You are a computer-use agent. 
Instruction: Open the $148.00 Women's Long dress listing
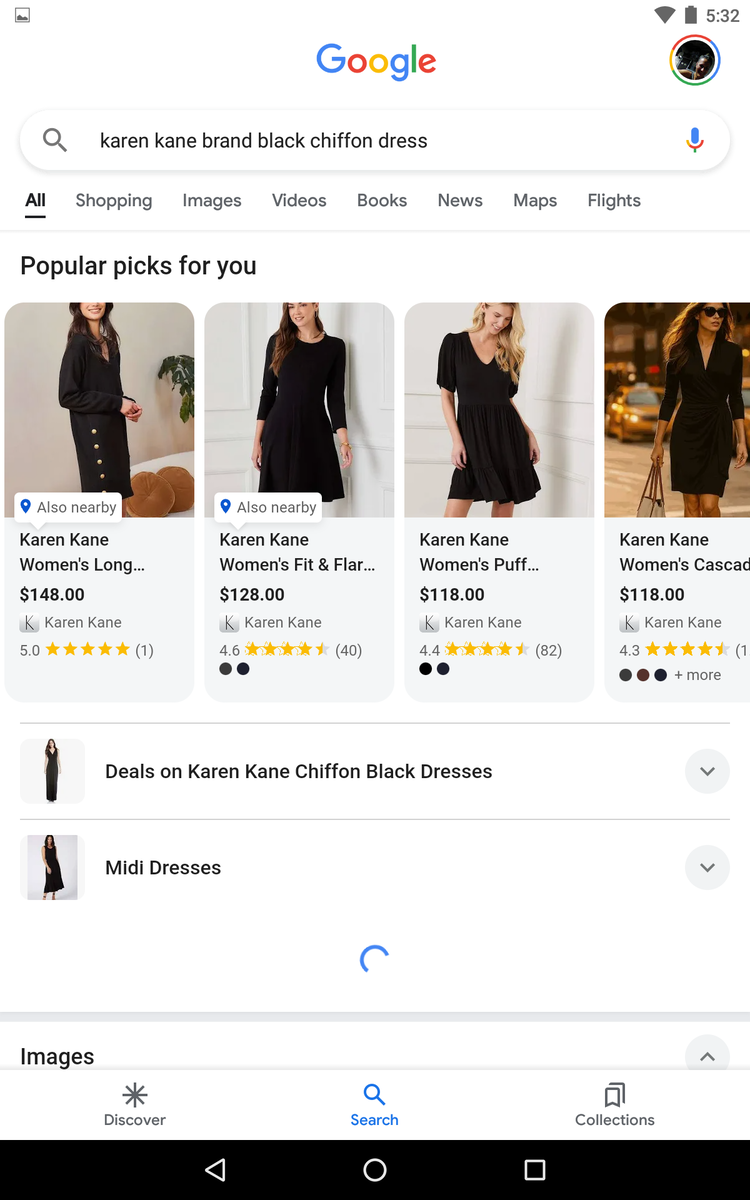pyautogui.click(x=99, y=502)
